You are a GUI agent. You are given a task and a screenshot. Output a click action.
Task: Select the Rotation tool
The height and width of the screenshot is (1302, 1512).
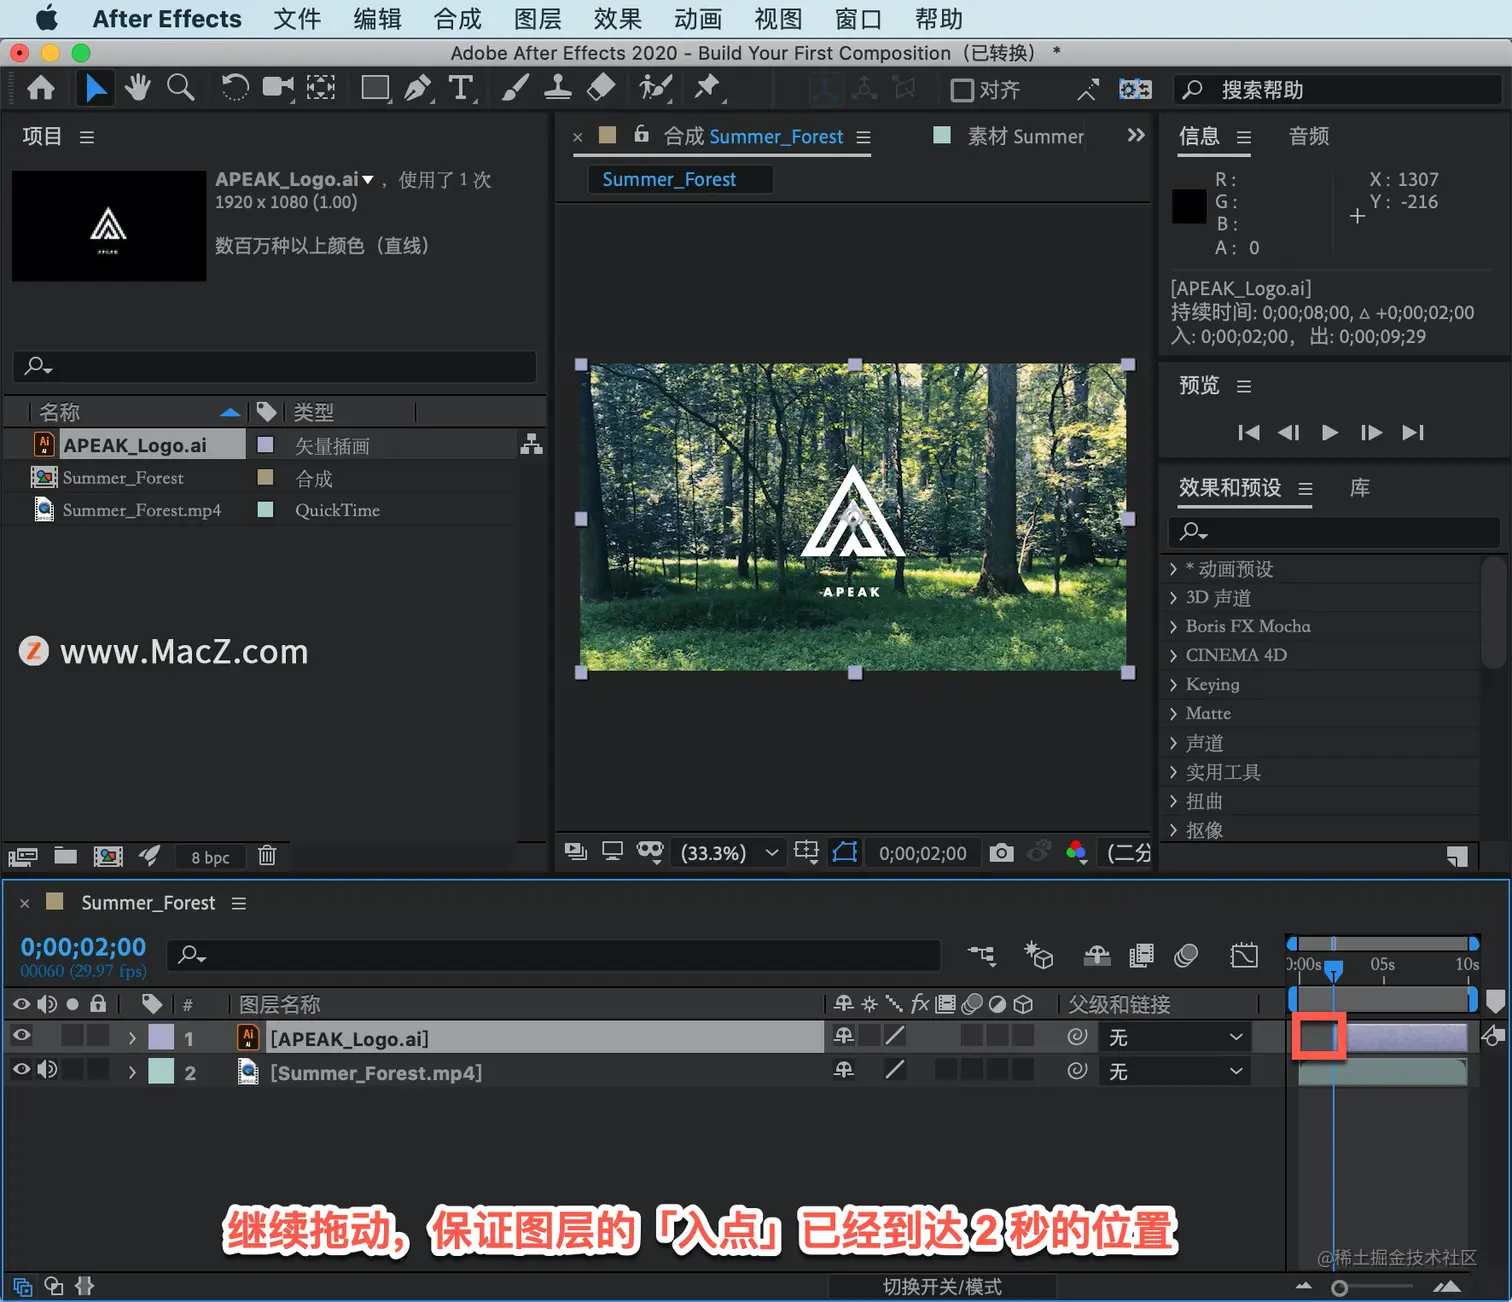click(235, 88)
